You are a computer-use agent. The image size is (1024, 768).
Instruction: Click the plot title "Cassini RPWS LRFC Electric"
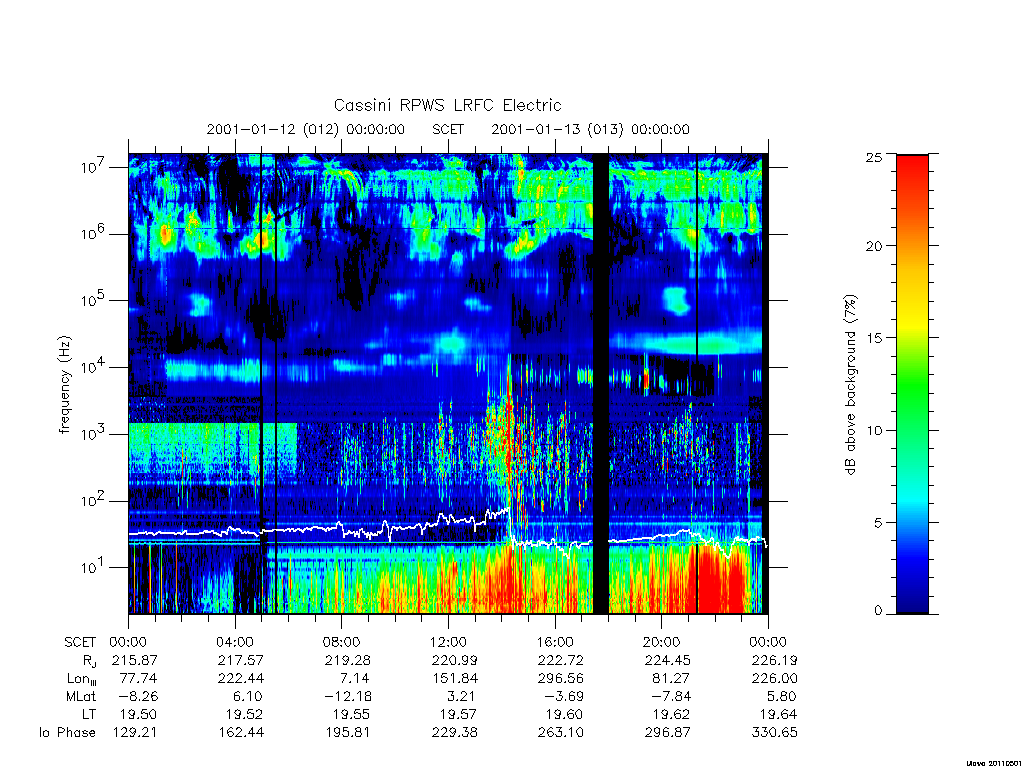point(447,105)
